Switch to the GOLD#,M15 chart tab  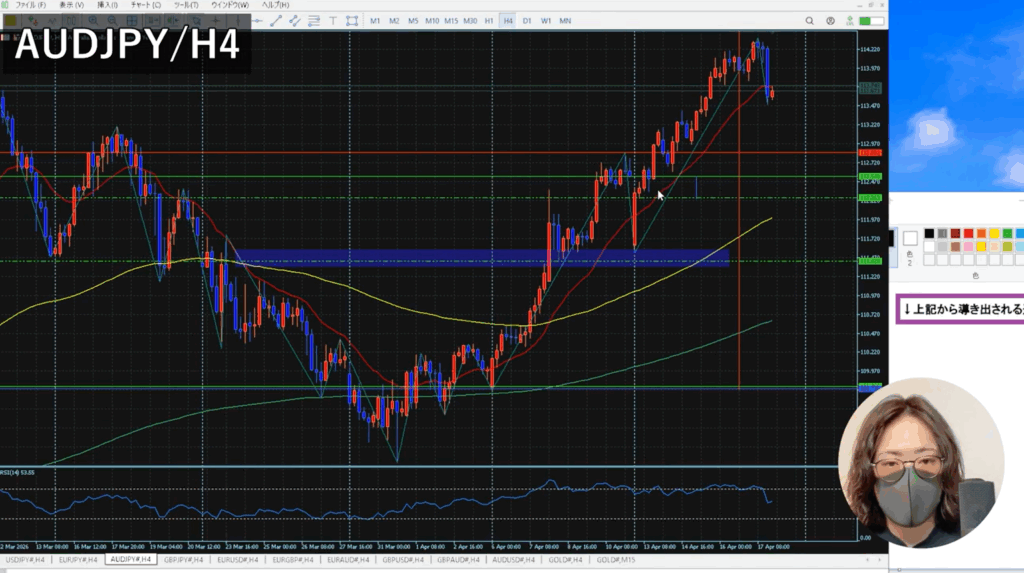[616, 560]
